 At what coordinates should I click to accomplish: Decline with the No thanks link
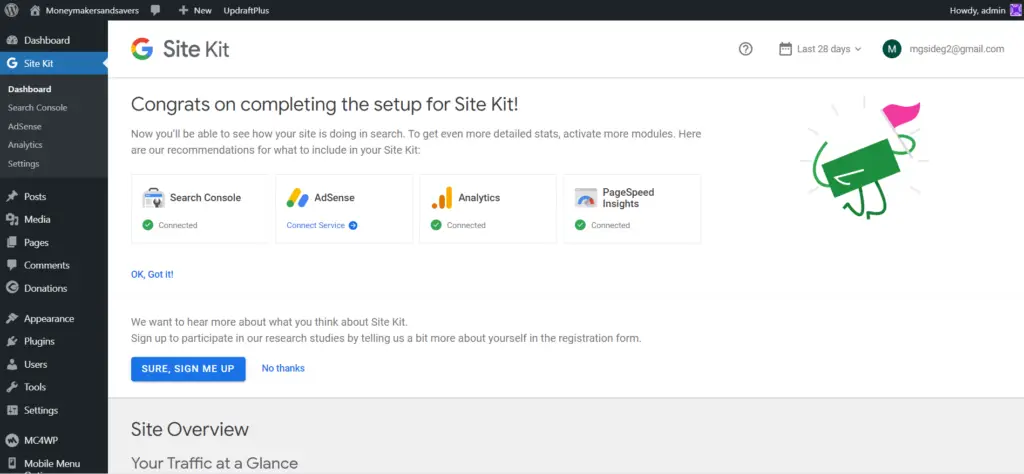pyautogui.click(x=283, y=368)
